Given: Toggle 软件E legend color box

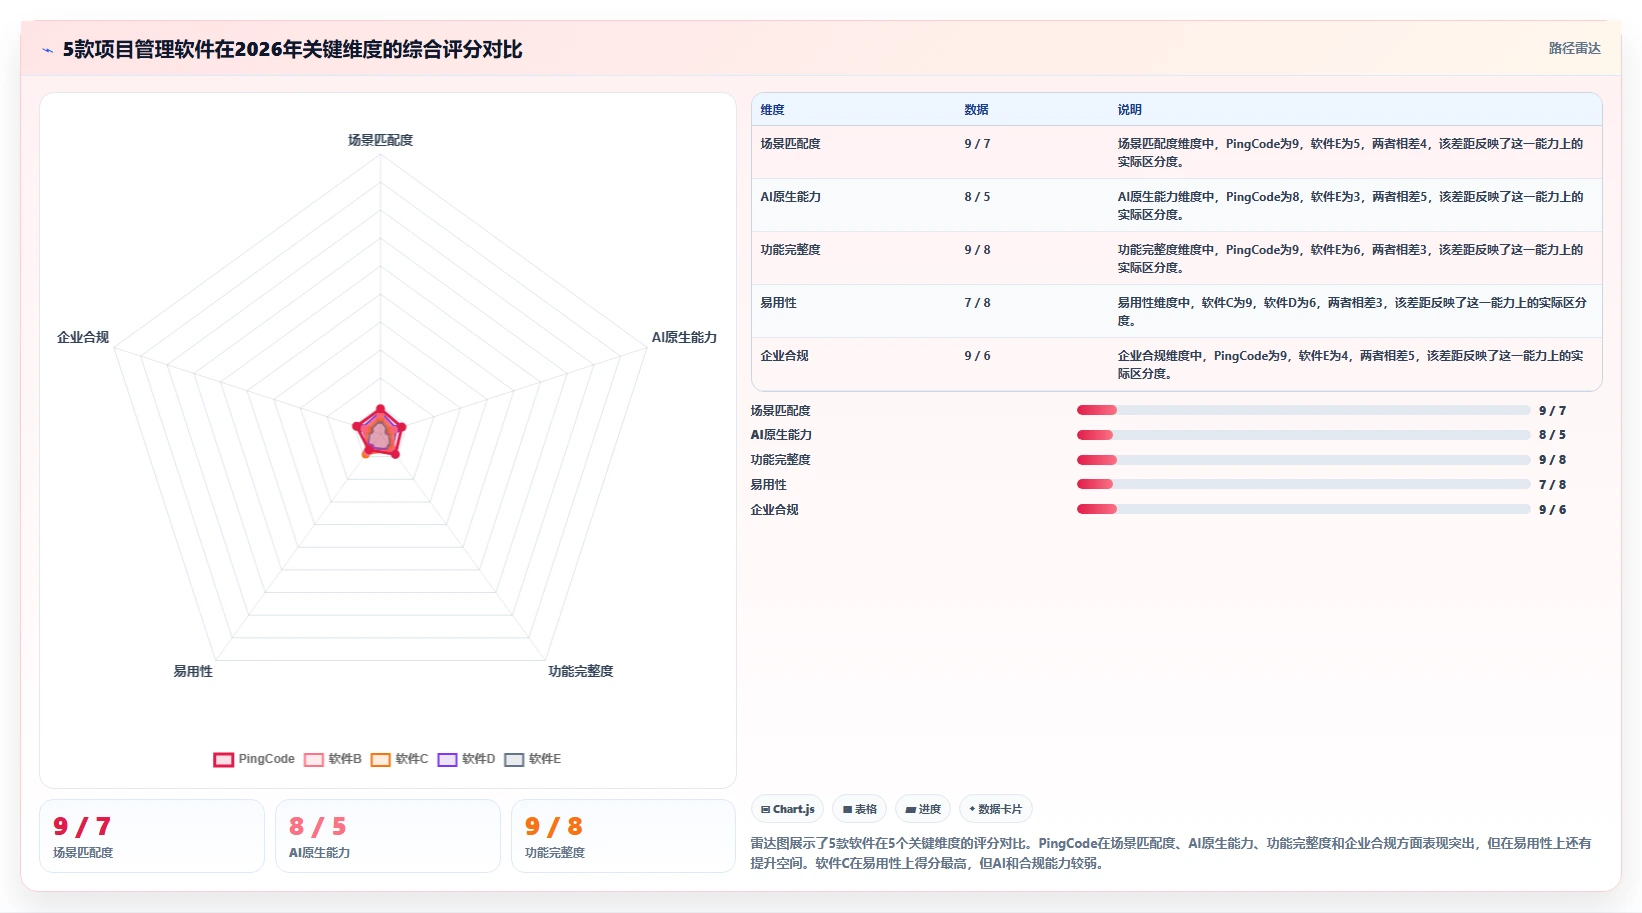Looking at the screenshot, I should pos(514,759).
